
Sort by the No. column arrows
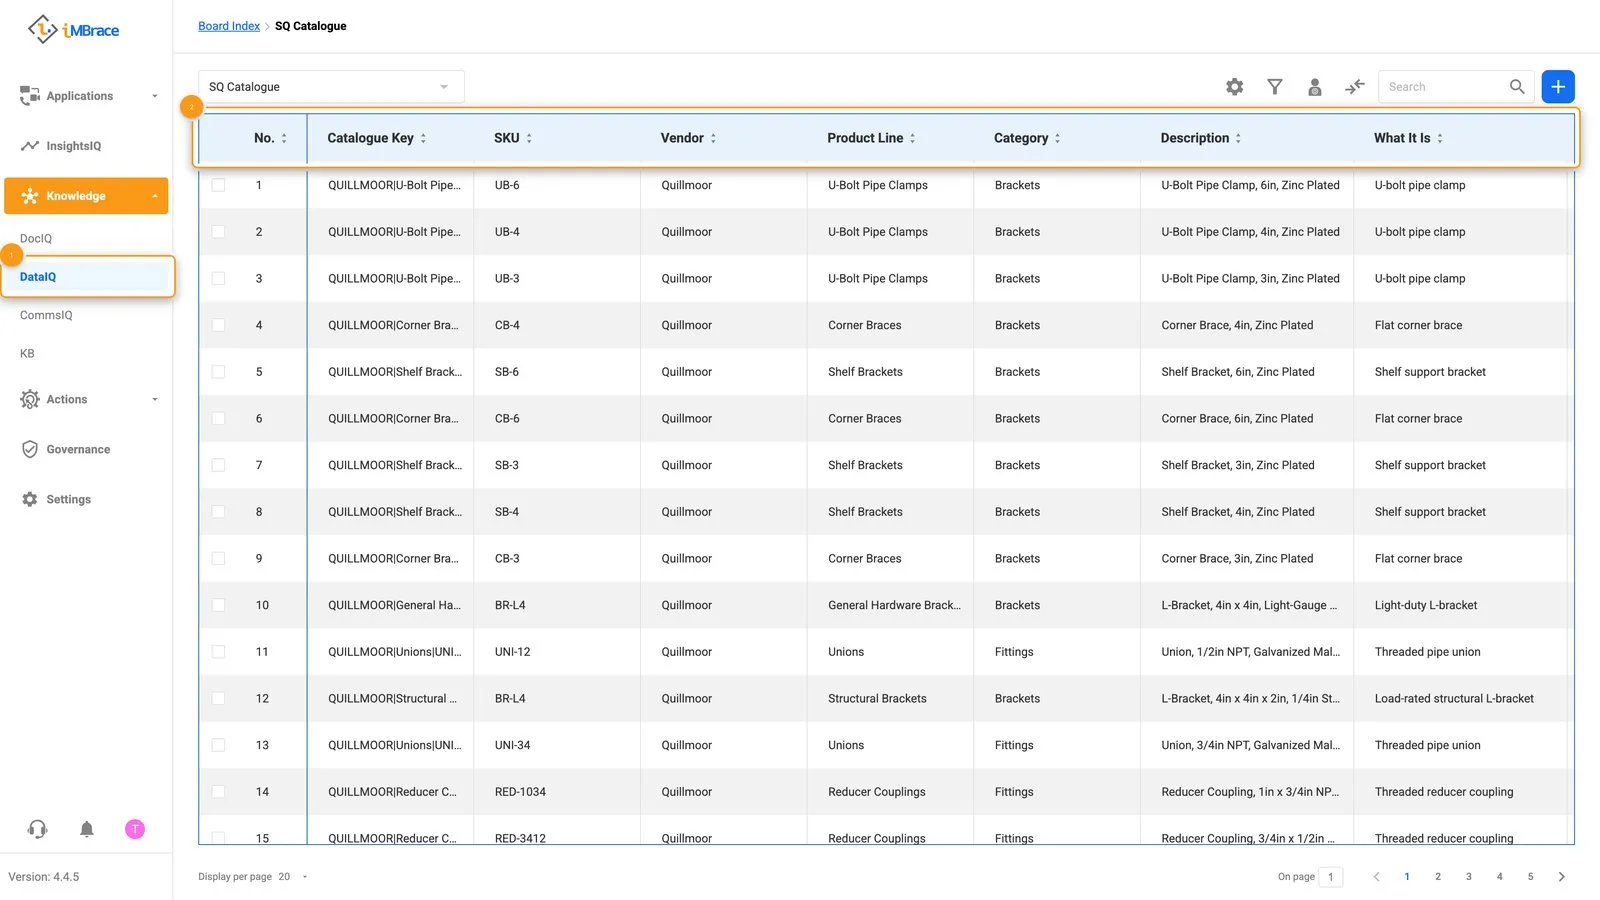tap(284, 138)
